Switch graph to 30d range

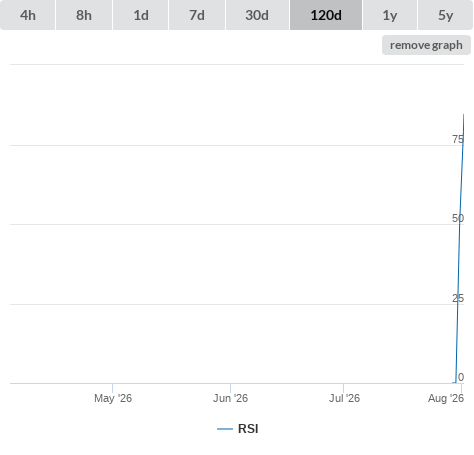pyautogui.click(x=257, y=15)
